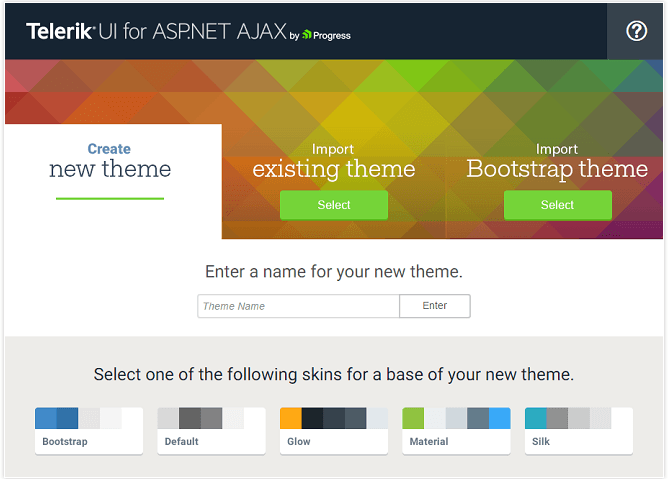Choose the Material skin card
669x479 pixels.
coord(456,431)
